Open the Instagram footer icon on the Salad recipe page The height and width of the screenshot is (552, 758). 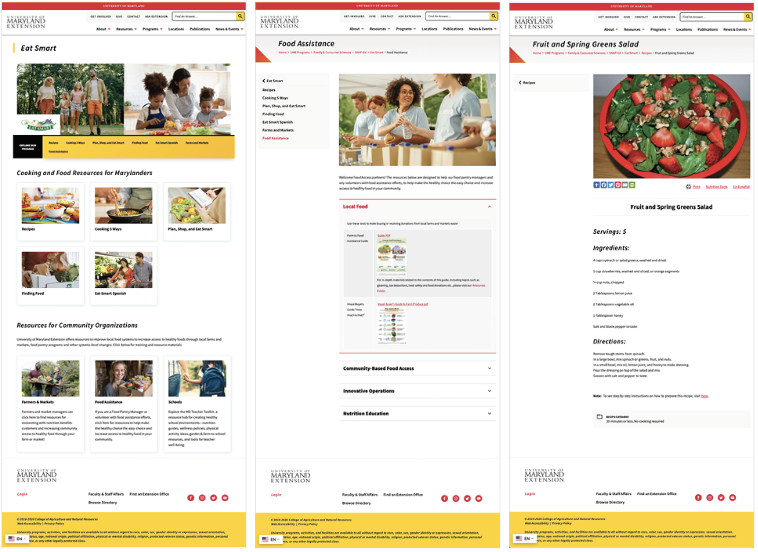click(x=710, y=498)
